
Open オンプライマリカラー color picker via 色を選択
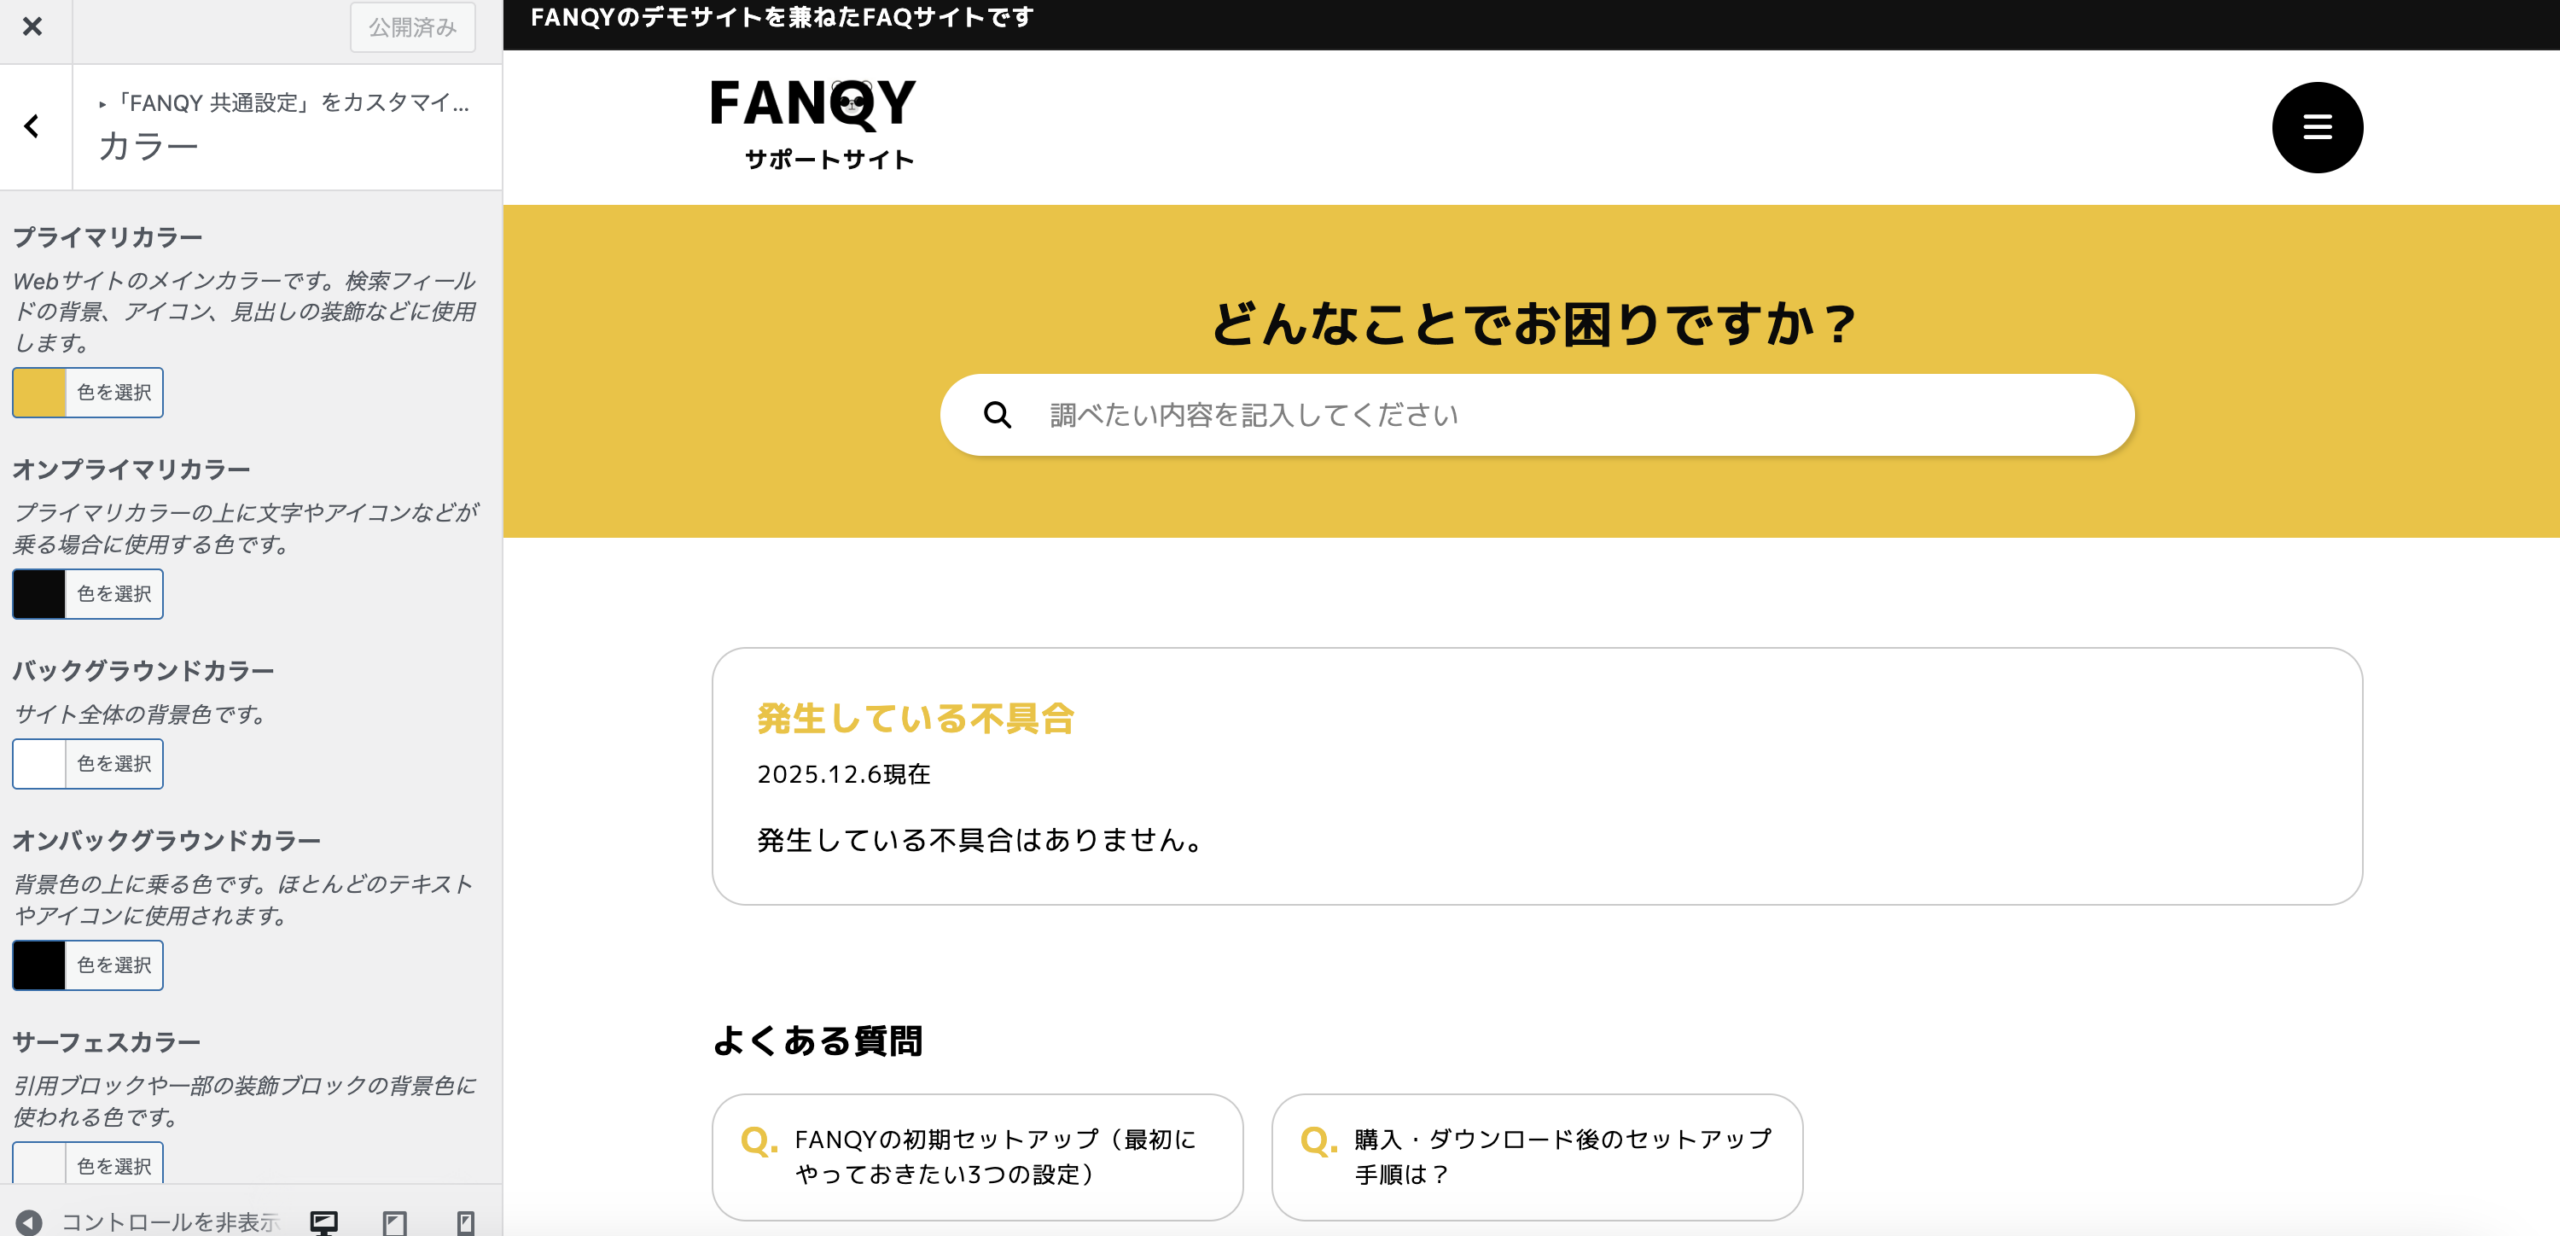114,594
